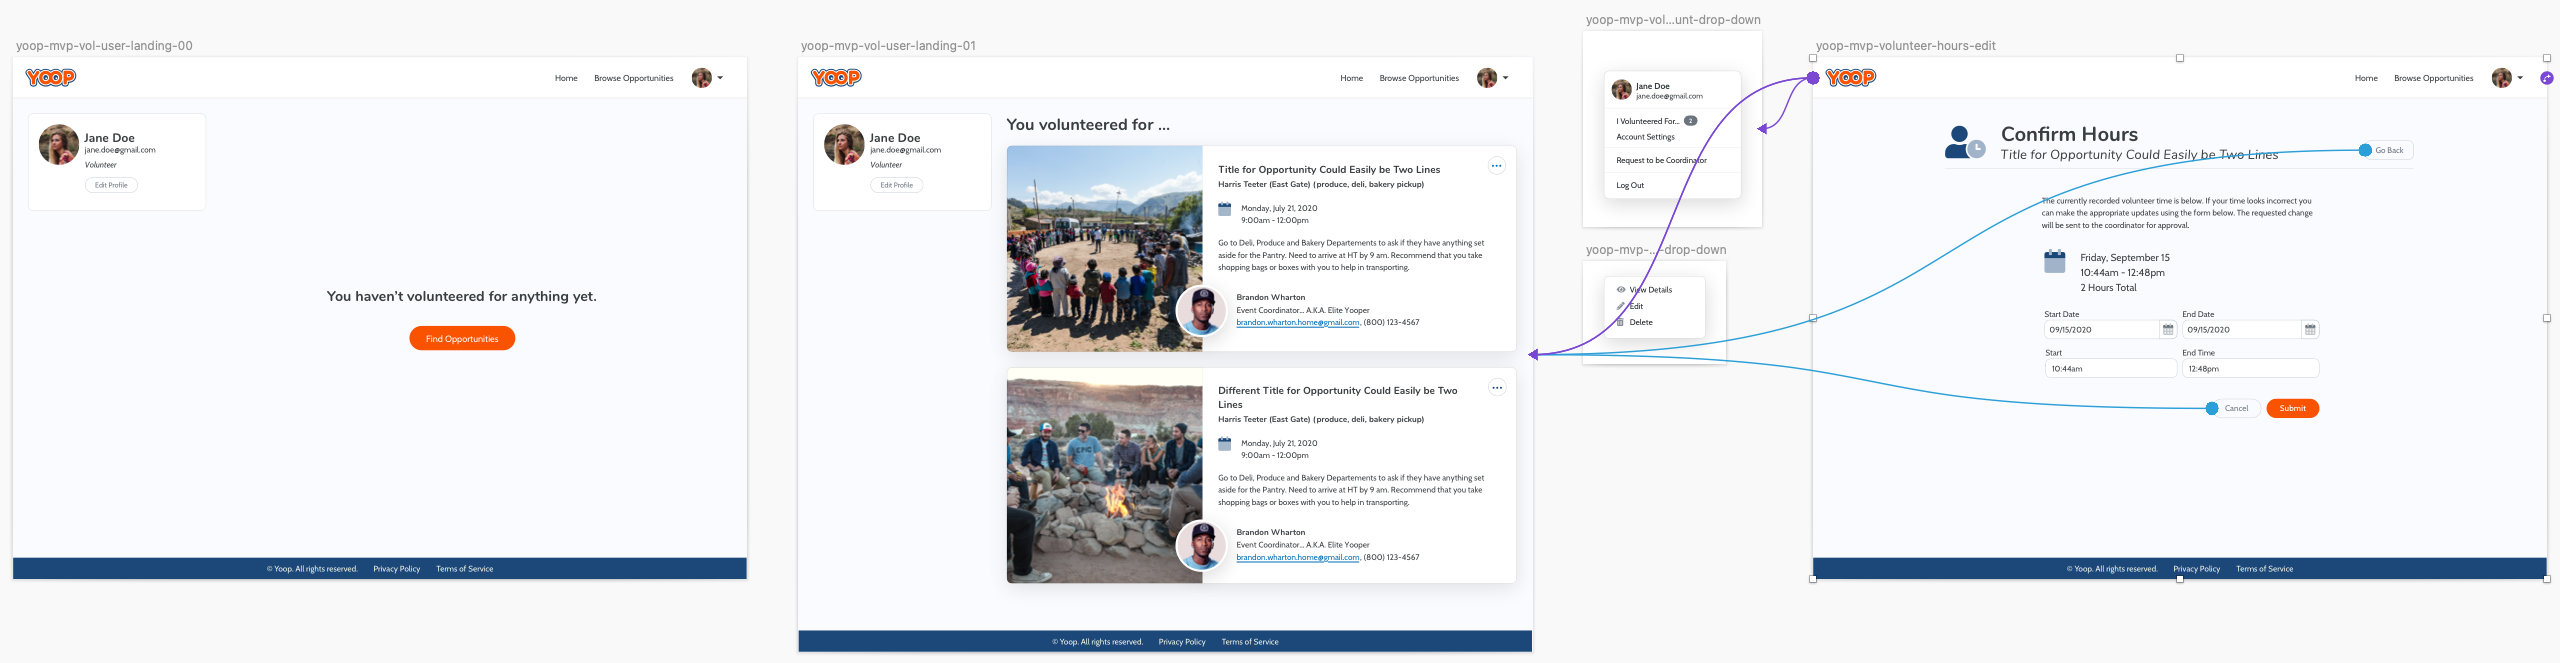Click the campfire photo on the second card
The height and width of the screenshot is (663, 2560).
[1104, 476]
